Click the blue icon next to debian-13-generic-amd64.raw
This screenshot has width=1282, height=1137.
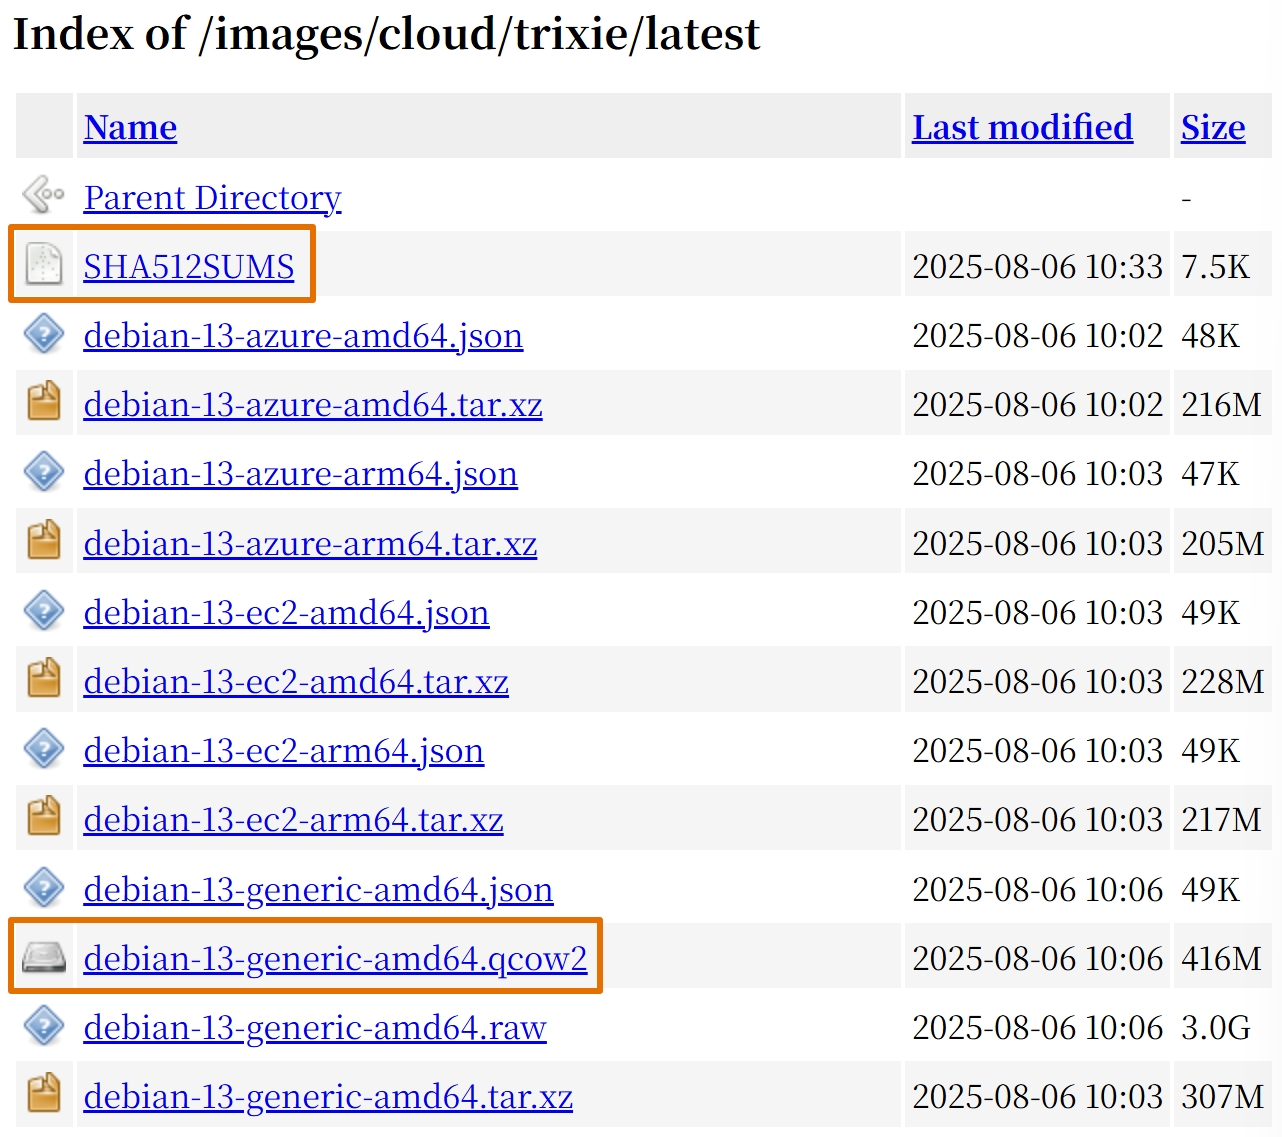point(43,1026)
